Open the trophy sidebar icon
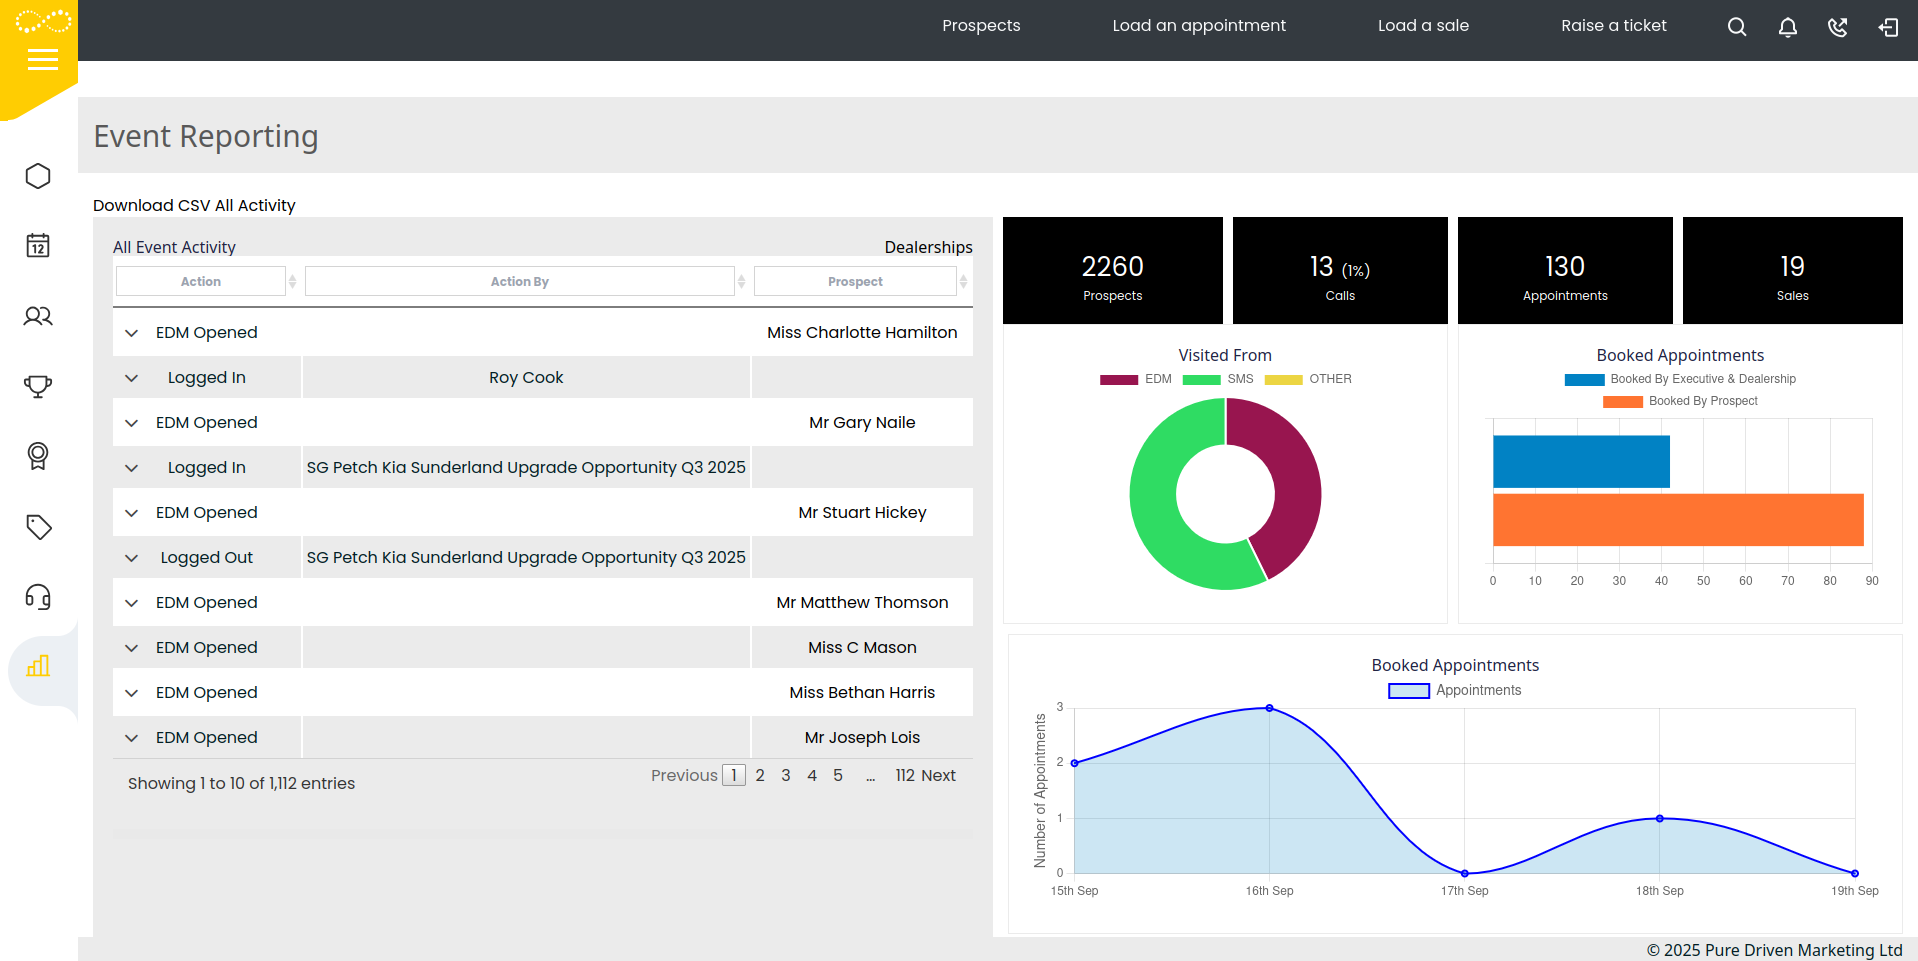Screen dimensions: 1918x961 pos(38,386)
